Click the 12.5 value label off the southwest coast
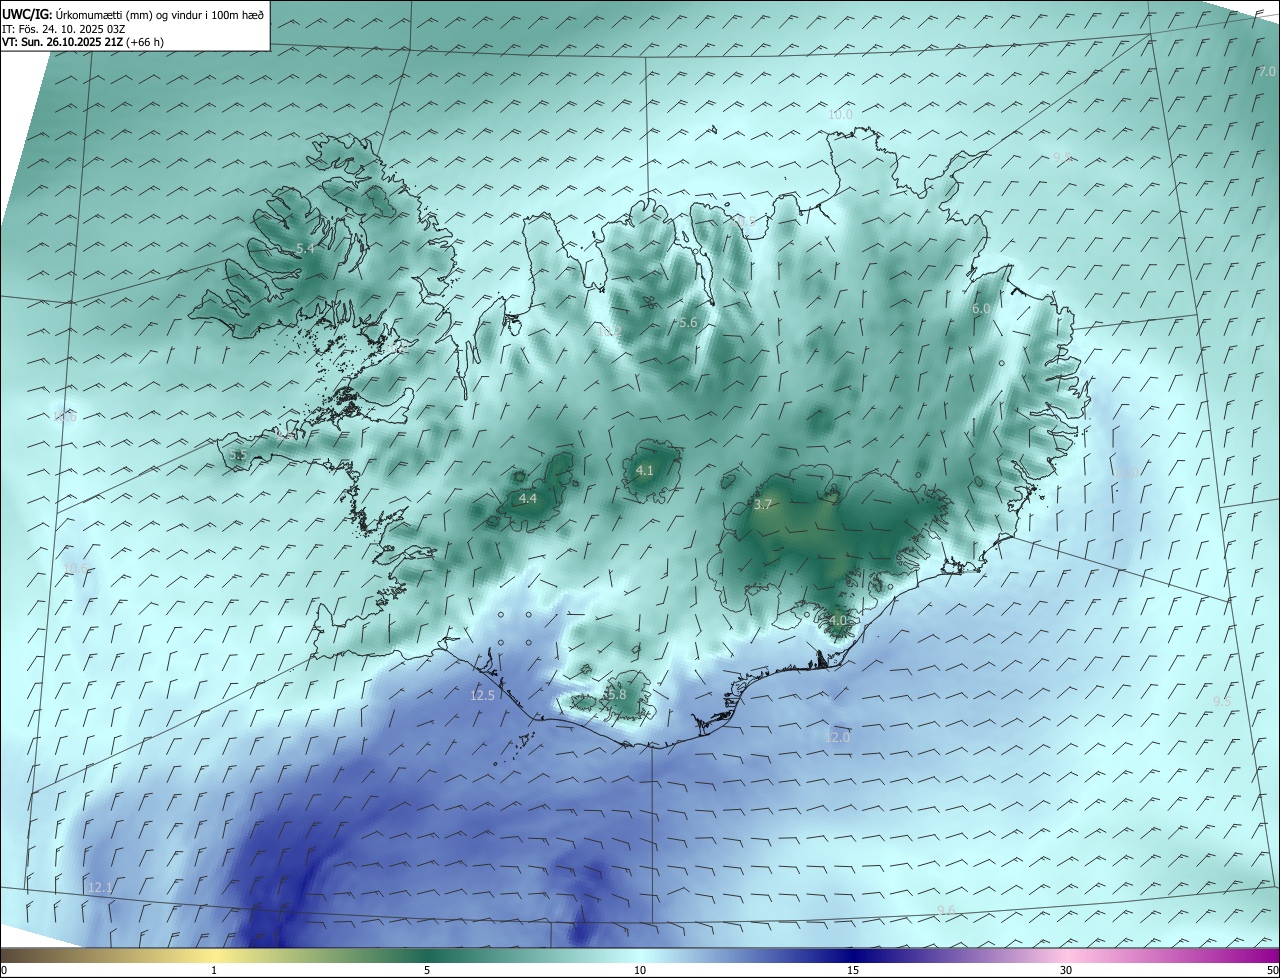 coord(482,695)
